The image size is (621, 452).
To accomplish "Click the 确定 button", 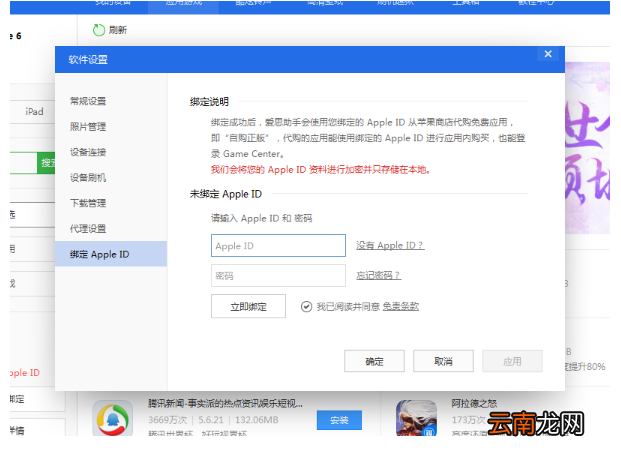I will [x=374, y=361].
